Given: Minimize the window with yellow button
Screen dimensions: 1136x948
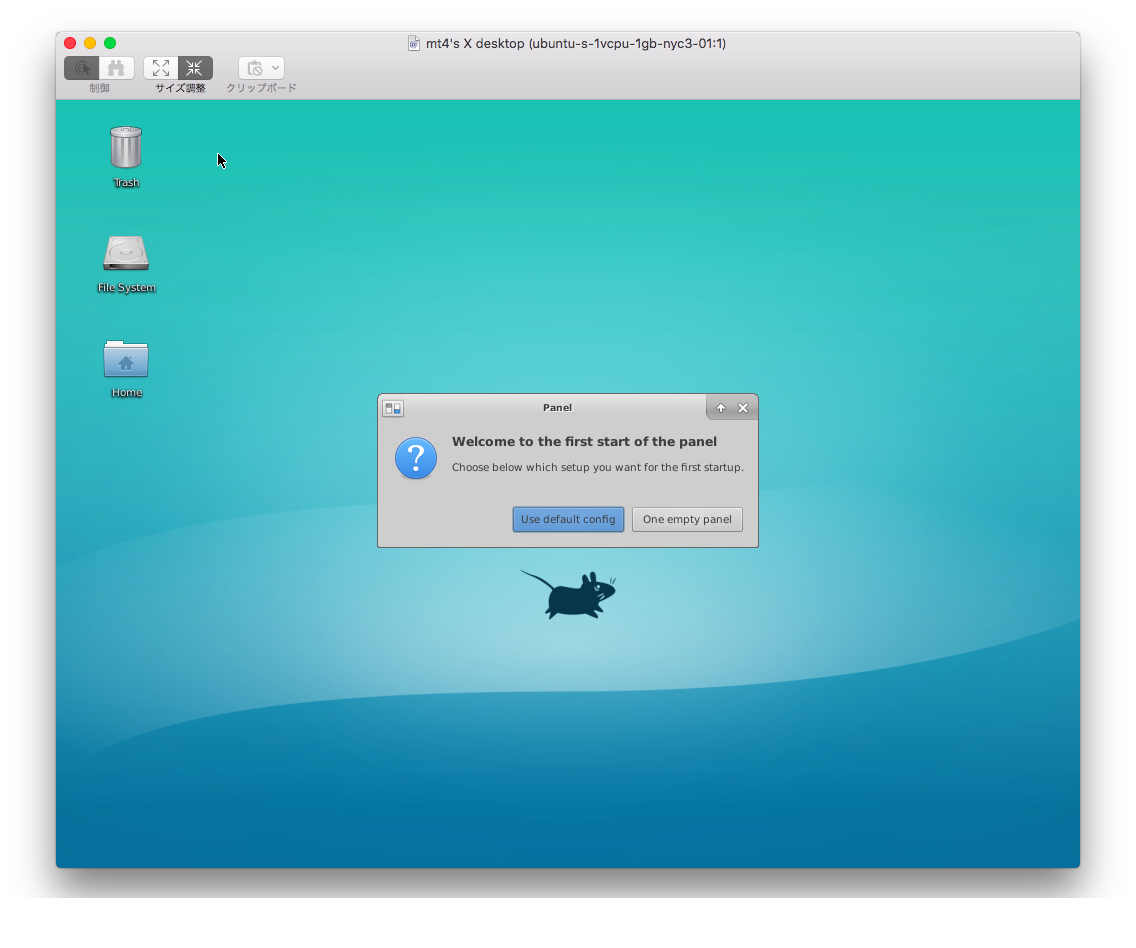Looking at the screenshot, I should point(90,43).
